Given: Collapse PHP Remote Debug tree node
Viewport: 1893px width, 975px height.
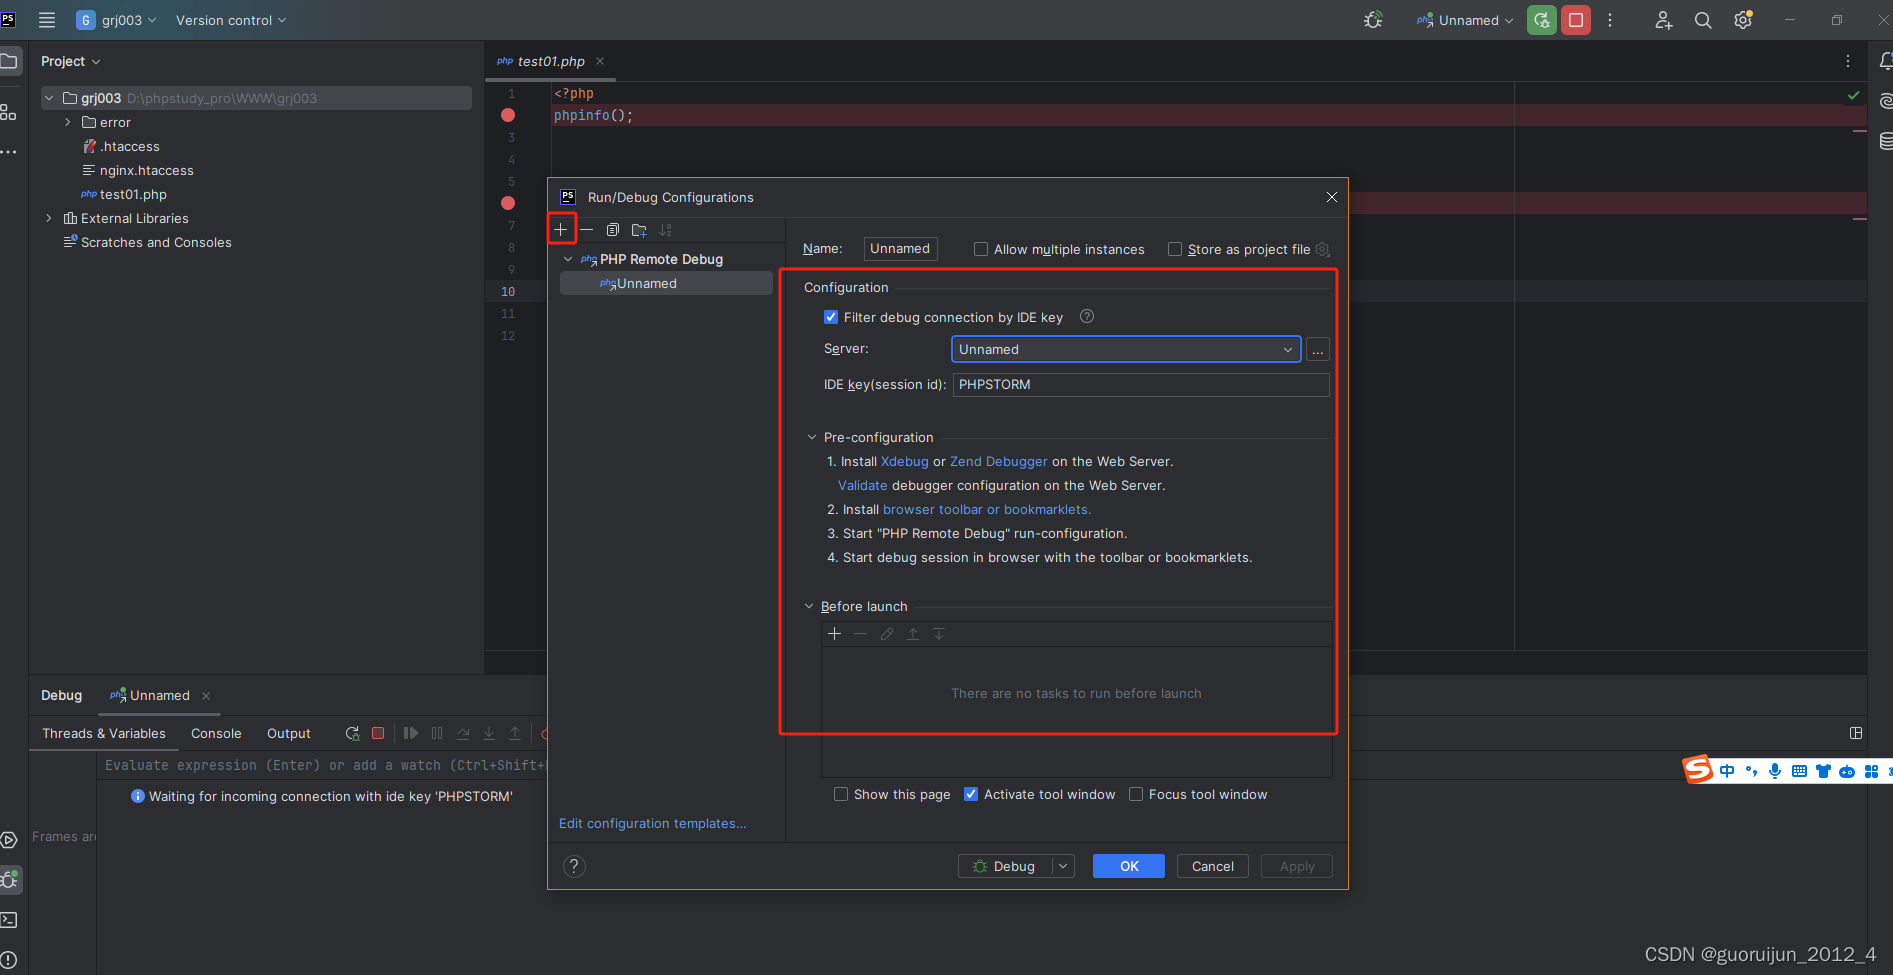Looking at the screenshot, I should (568, 260).
